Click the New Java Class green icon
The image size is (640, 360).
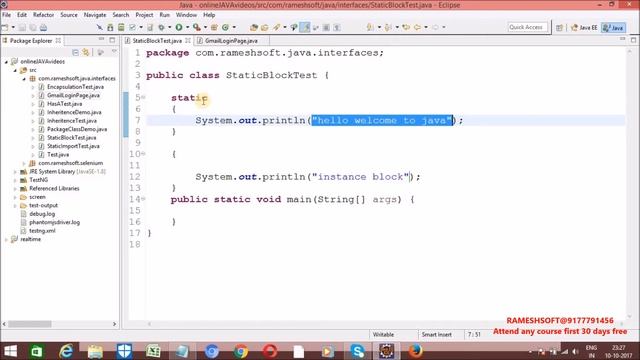(x=225, y=27)
